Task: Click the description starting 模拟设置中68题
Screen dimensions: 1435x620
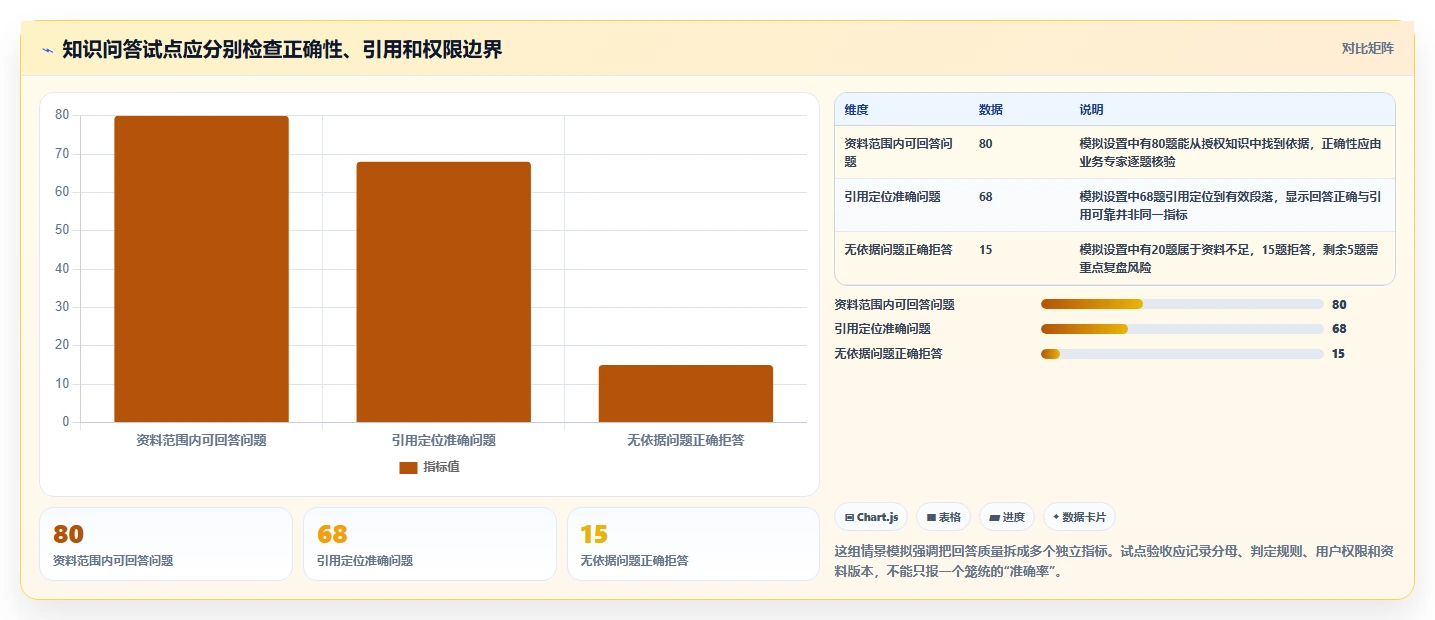Action: click(1230, 205)
